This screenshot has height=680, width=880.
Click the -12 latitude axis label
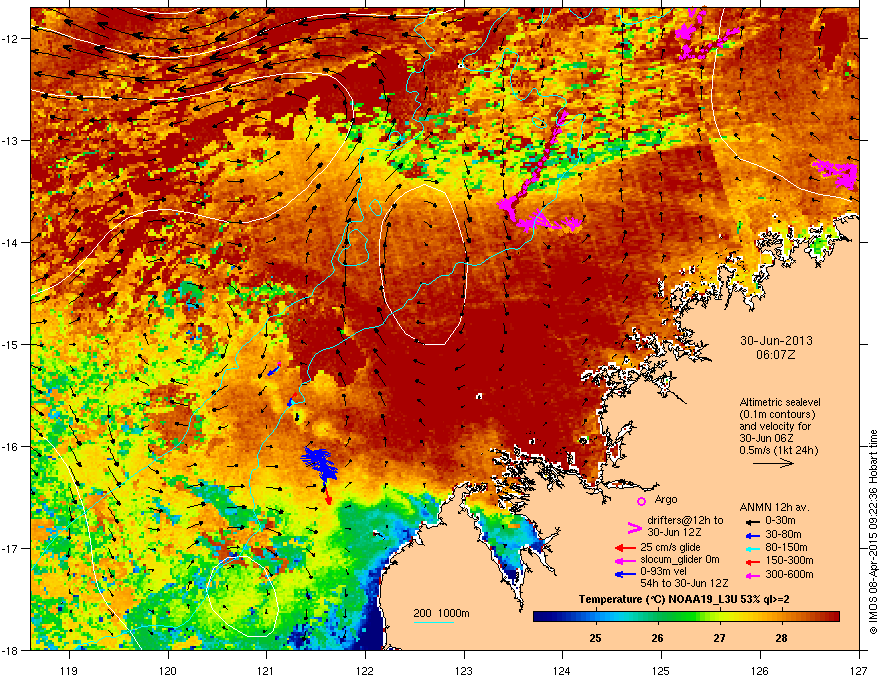(x=11, y=39)
